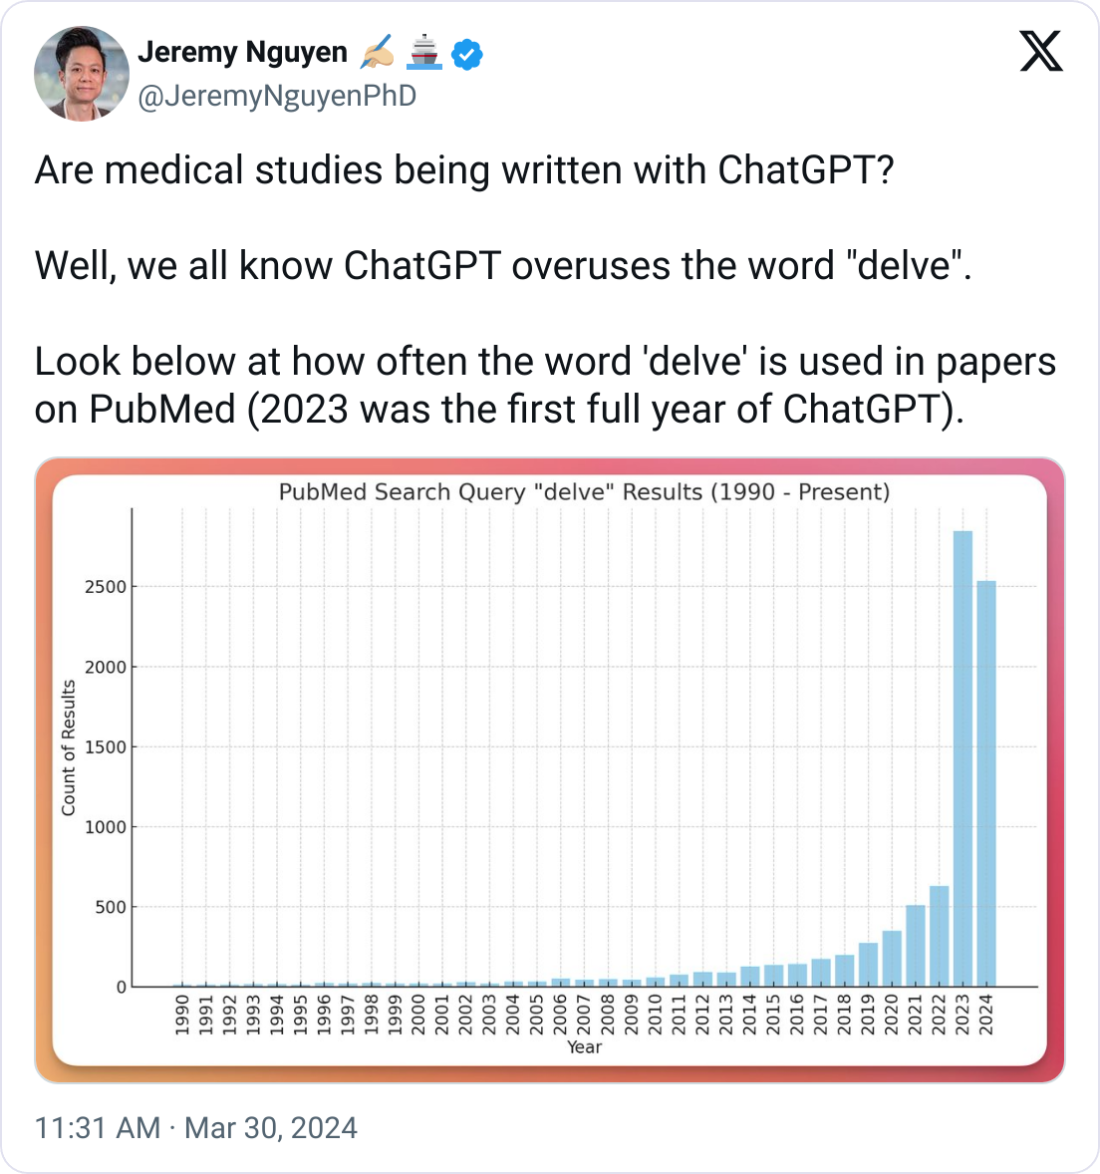Screen dimensions: 1100x1174
Task: Click the 2500 y-axis tick label
Action: pos(106,587)
